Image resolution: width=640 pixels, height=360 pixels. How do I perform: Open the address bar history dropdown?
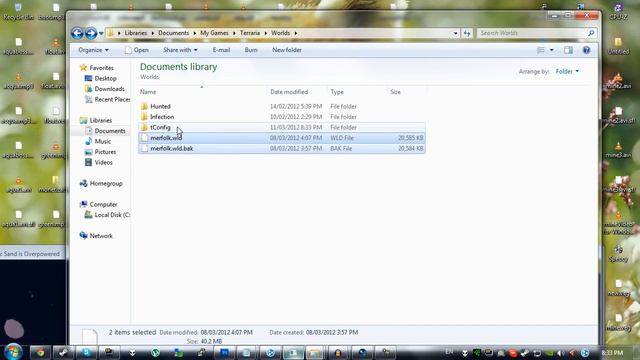456,33
